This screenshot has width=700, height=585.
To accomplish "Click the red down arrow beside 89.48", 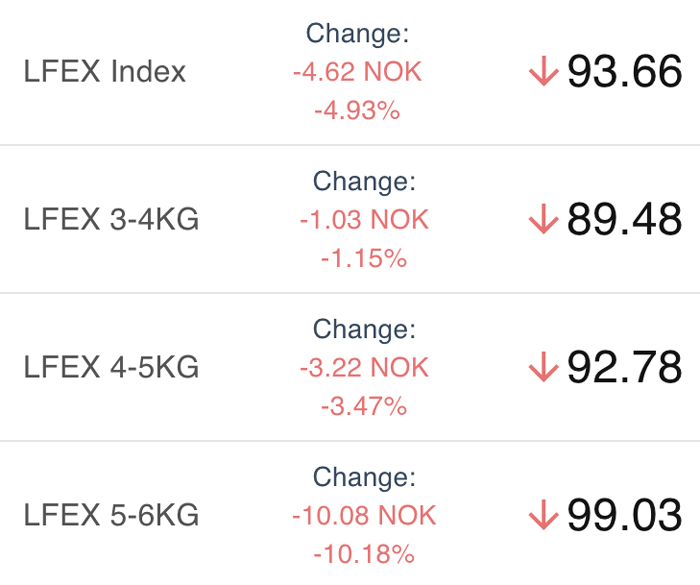I will point(543,219).
